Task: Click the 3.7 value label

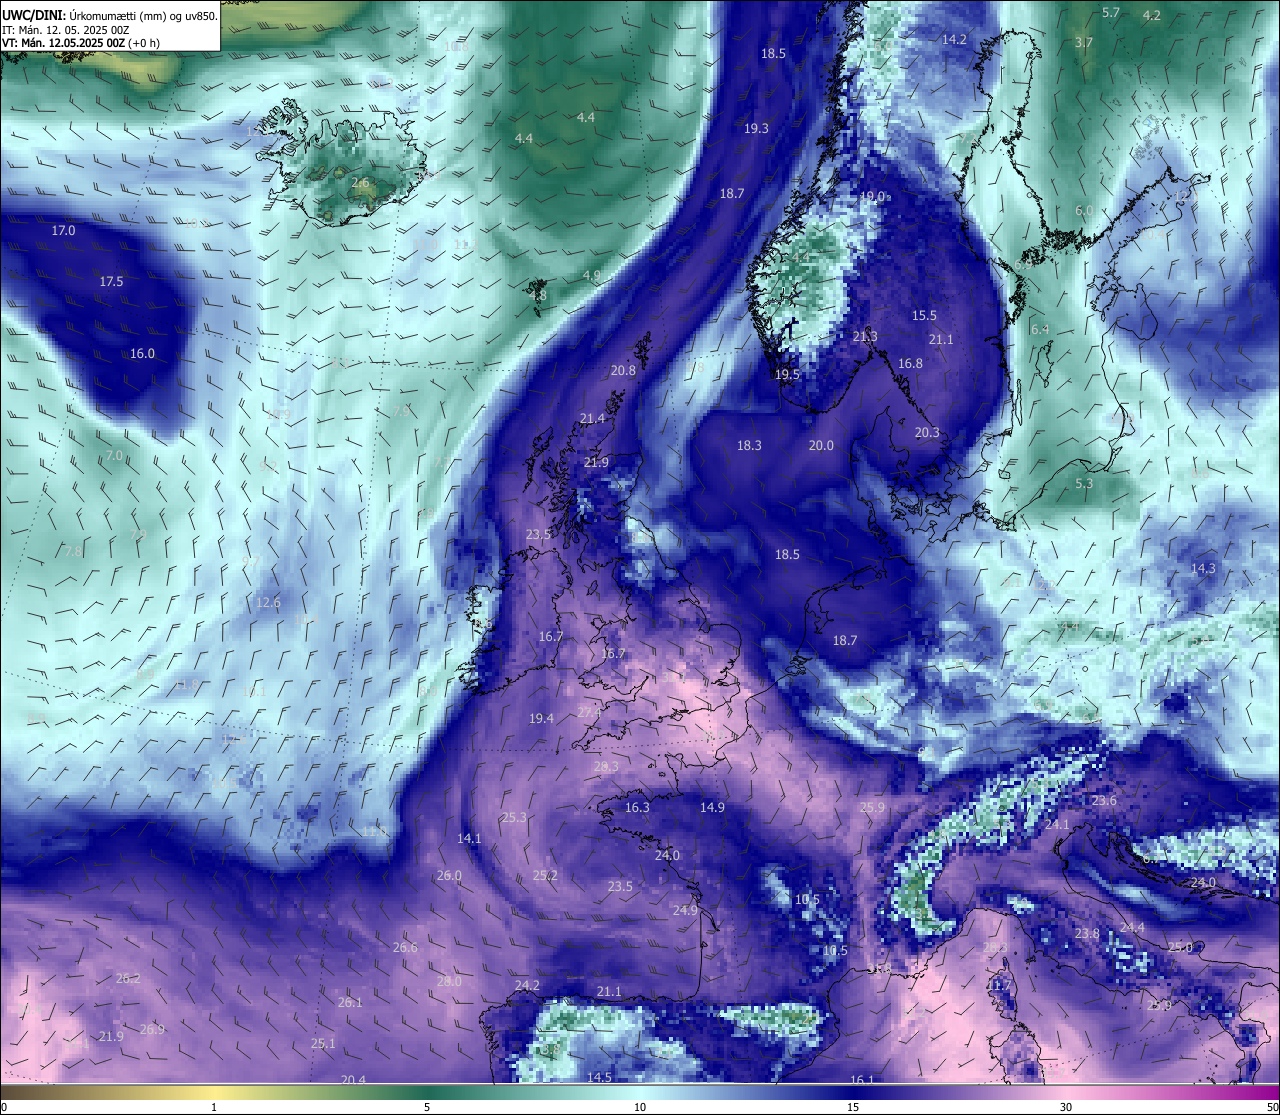Action: (1084, 43)
